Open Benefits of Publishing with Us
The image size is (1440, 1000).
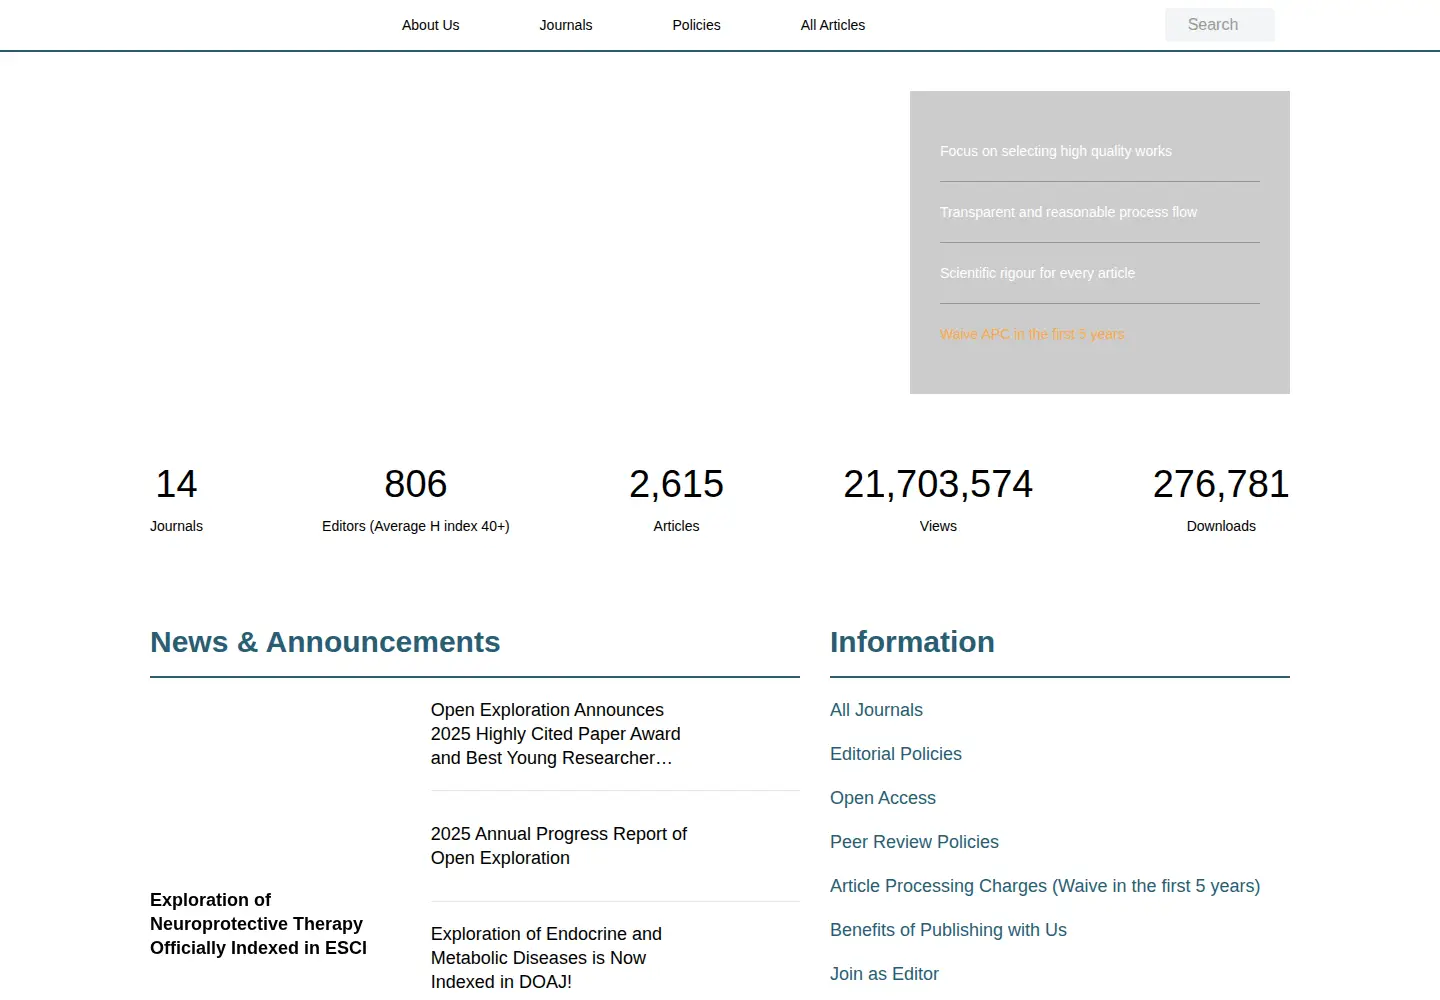(x=948, y=930)
